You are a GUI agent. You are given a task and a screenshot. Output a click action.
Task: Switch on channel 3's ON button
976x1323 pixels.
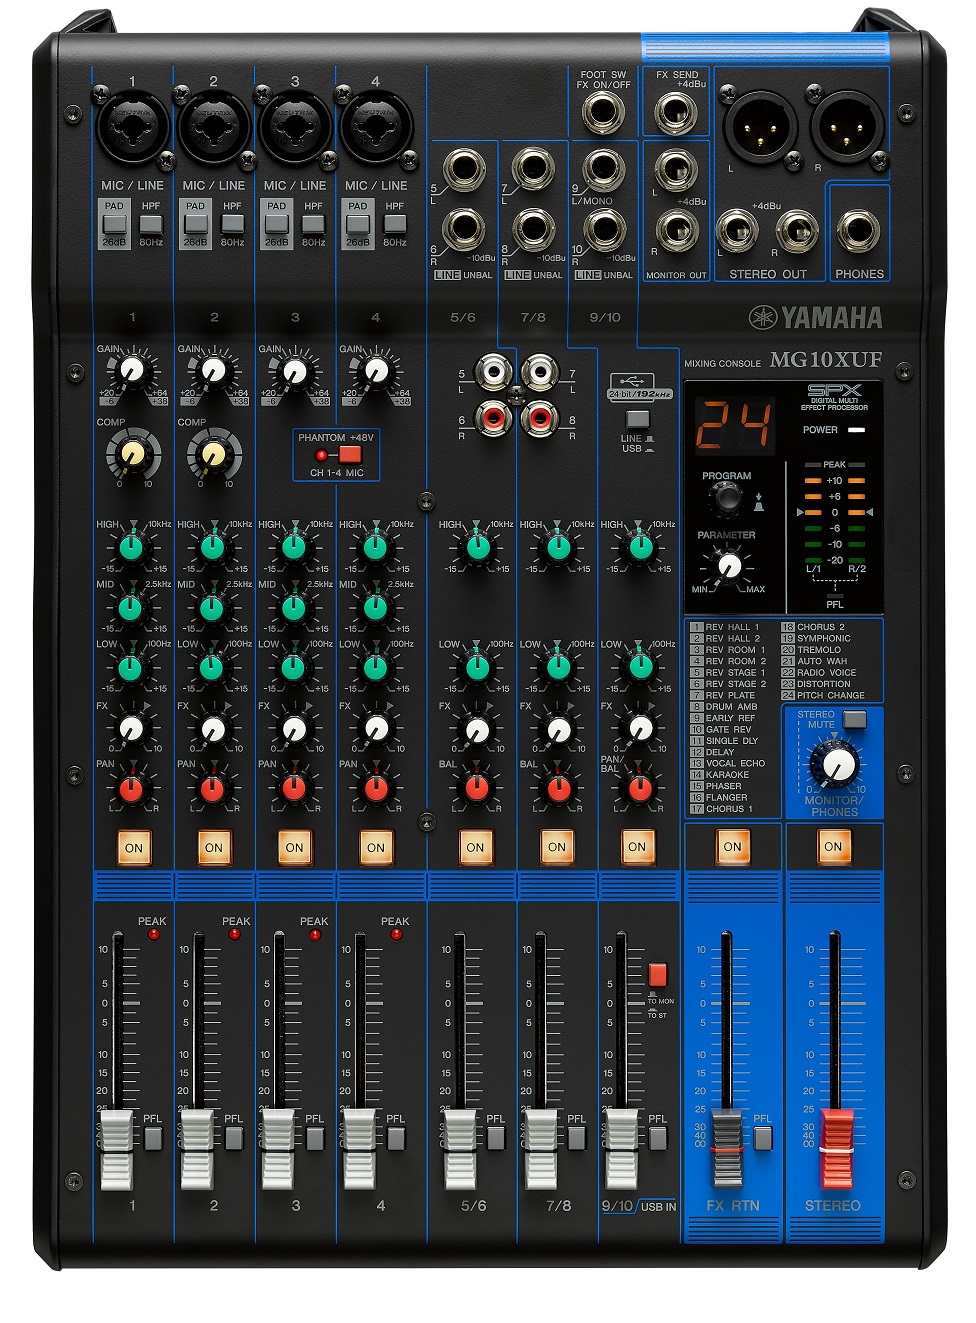pyautogui.click(x=294, y=847)
